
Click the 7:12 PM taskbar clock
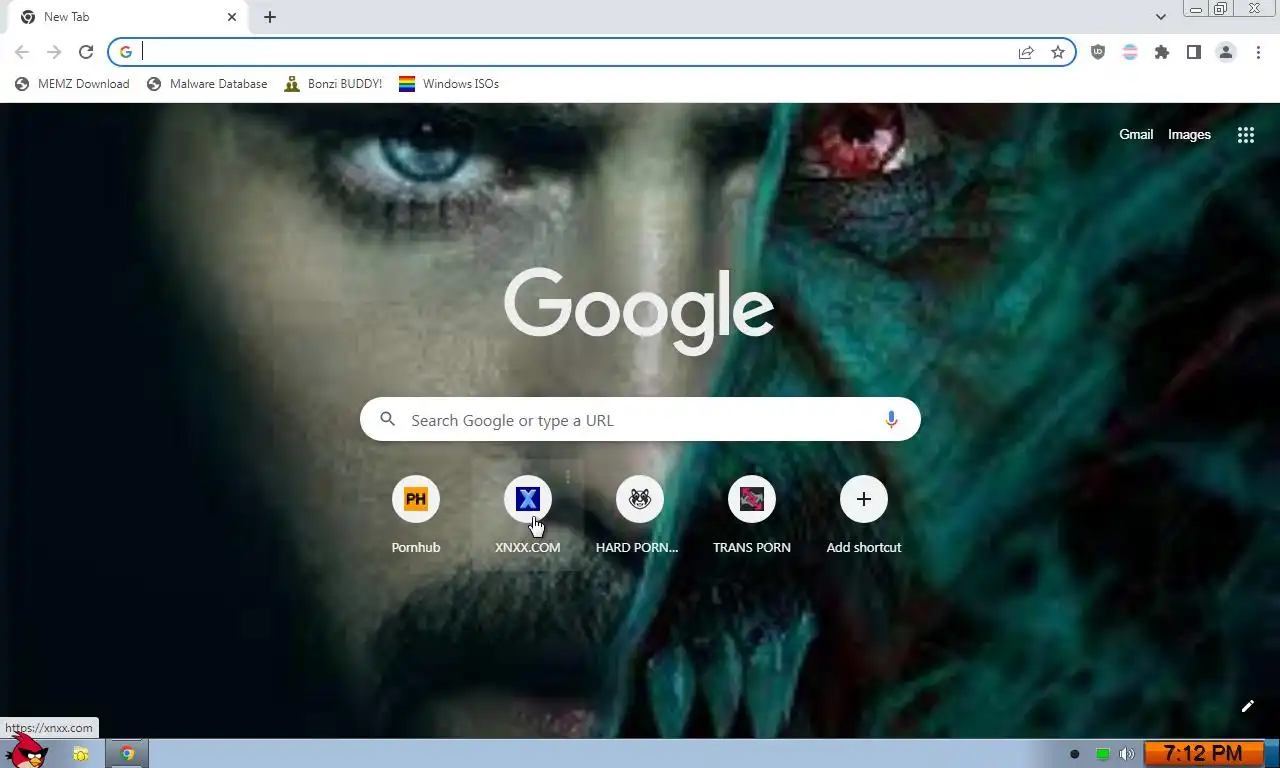tap(1203, 754)
